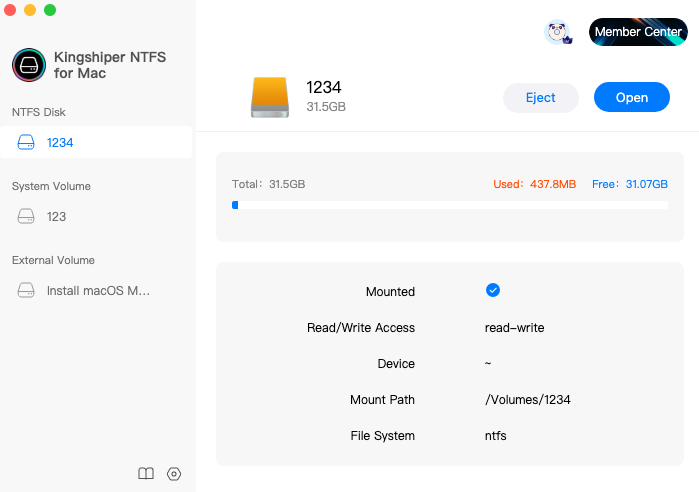Click the Mount Path label
The image size is (699, 492).
382,399
